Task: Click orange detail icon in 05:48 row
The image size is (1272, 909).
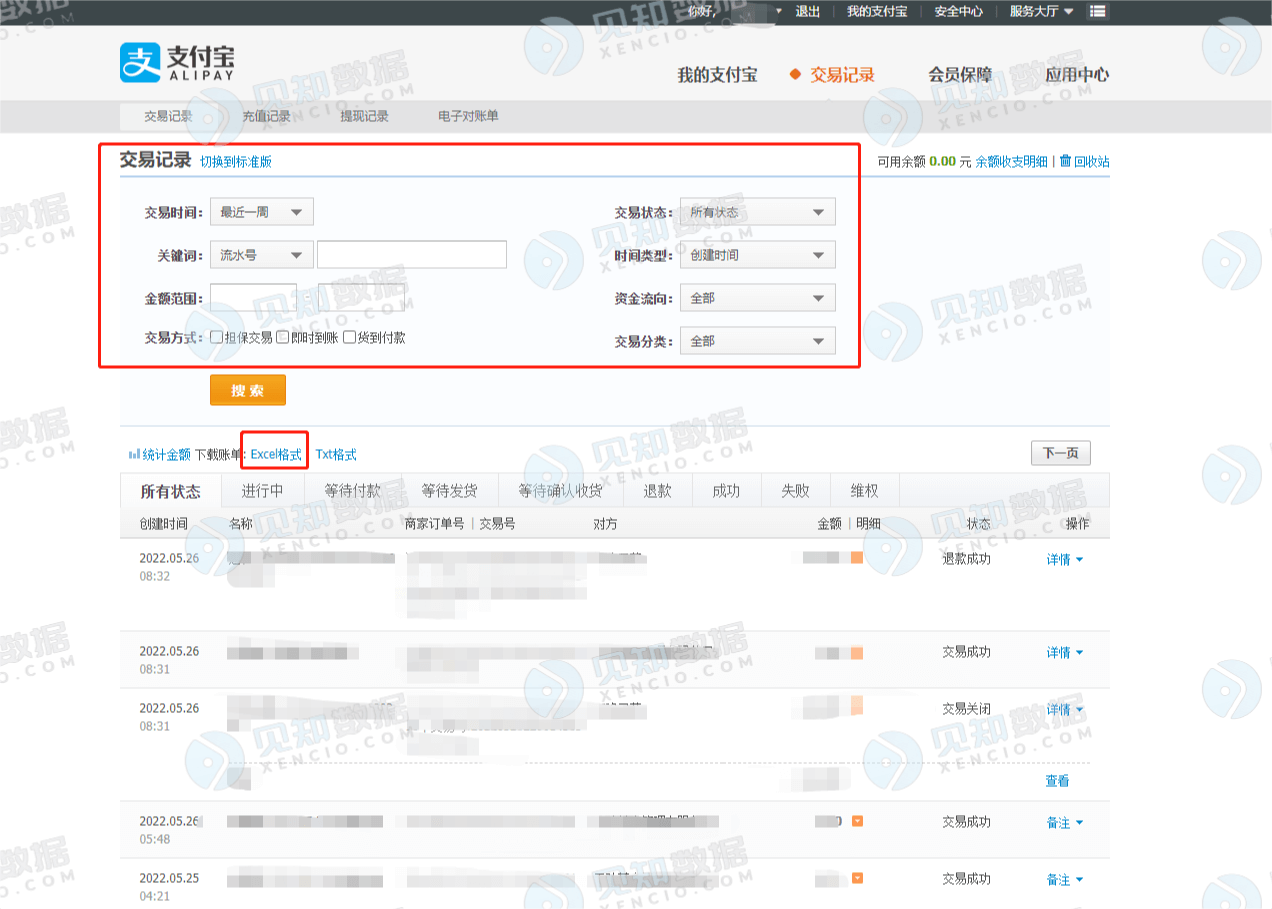Action: pyautogui.click(x=857, y=821)
